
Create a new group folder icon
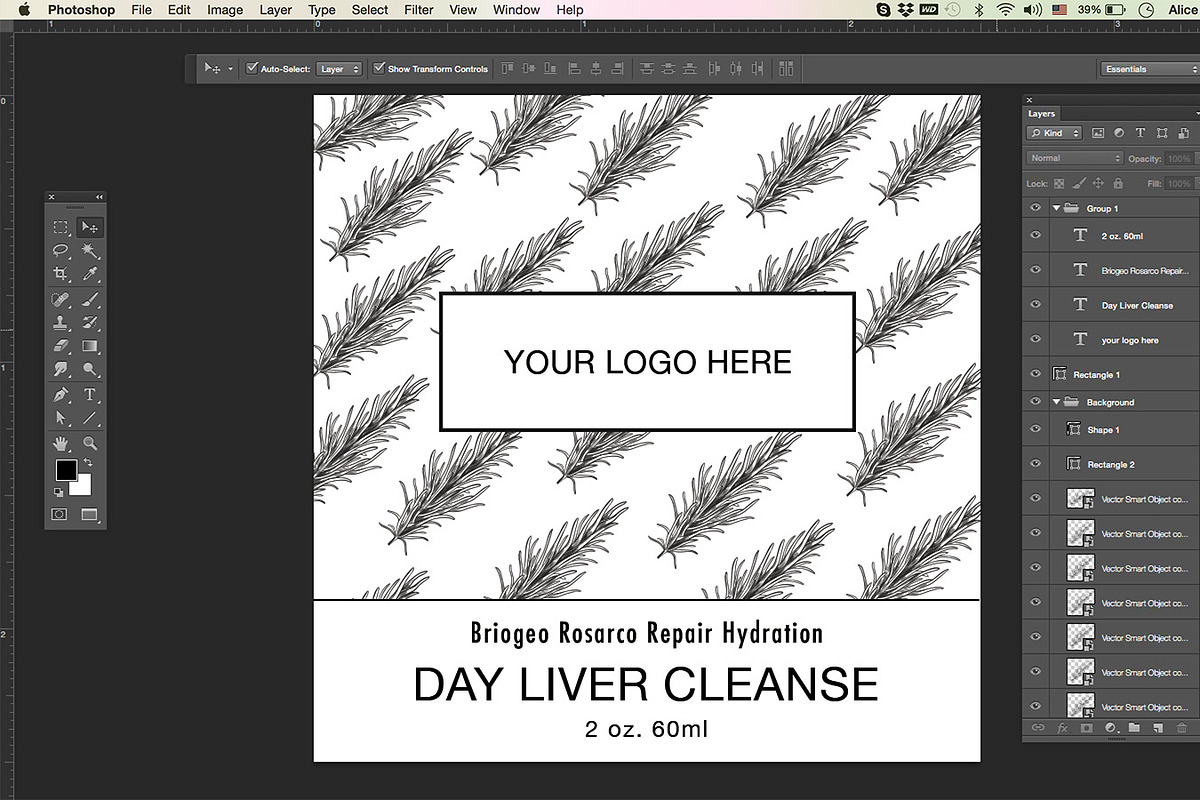tap(1134, 728)
